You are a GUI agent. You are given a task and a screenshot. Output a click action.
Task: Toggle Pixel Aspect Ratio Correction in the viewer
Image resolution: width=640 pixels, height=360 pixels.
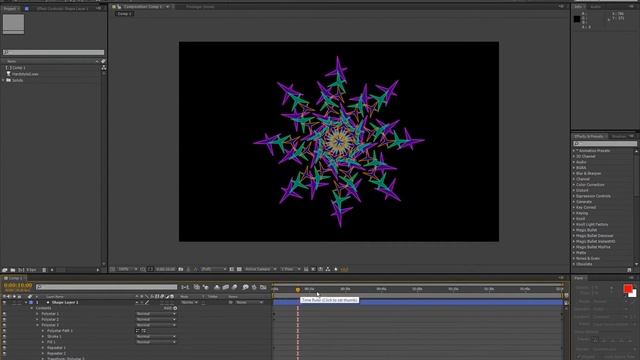pyautogui.click(x=306, y=269)
